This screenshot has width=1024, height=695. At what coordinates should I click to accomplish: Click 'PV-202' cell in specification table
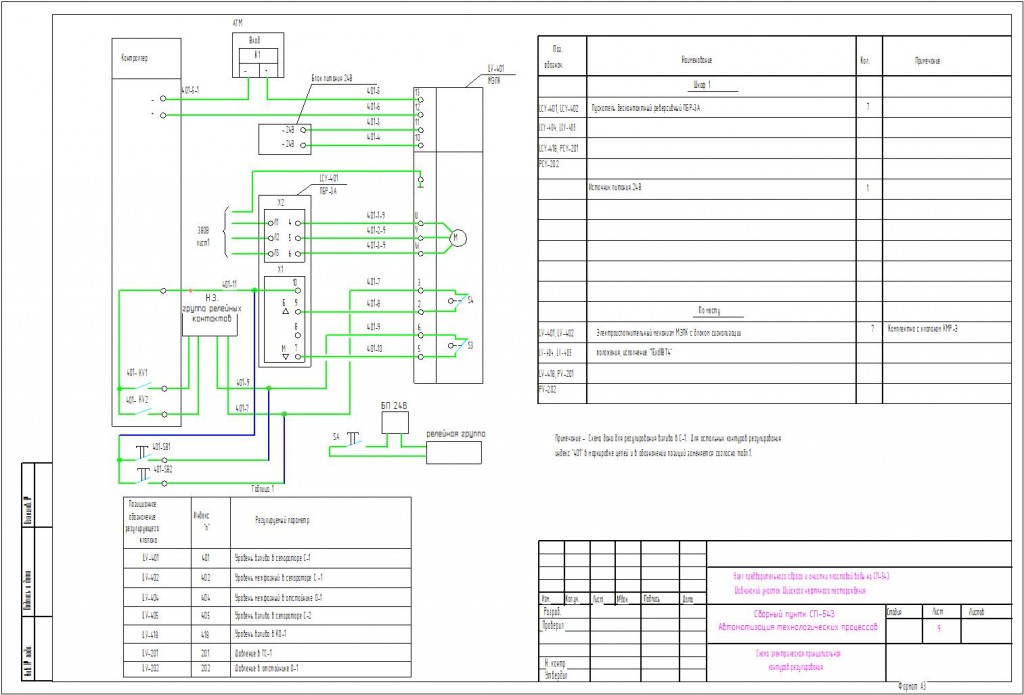[x=547, y=389]
